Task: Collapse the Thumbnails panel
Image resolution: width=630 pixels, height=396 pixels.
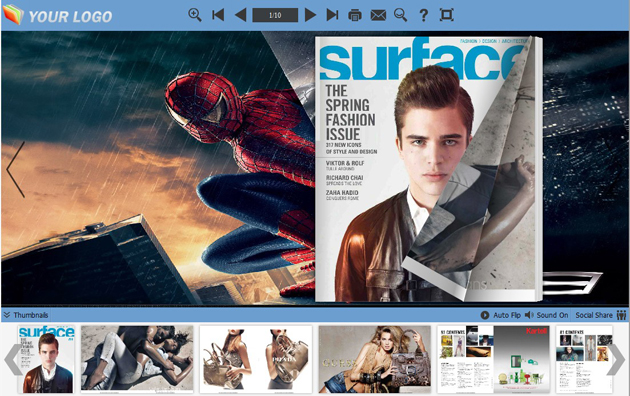Action: (26, 315)
